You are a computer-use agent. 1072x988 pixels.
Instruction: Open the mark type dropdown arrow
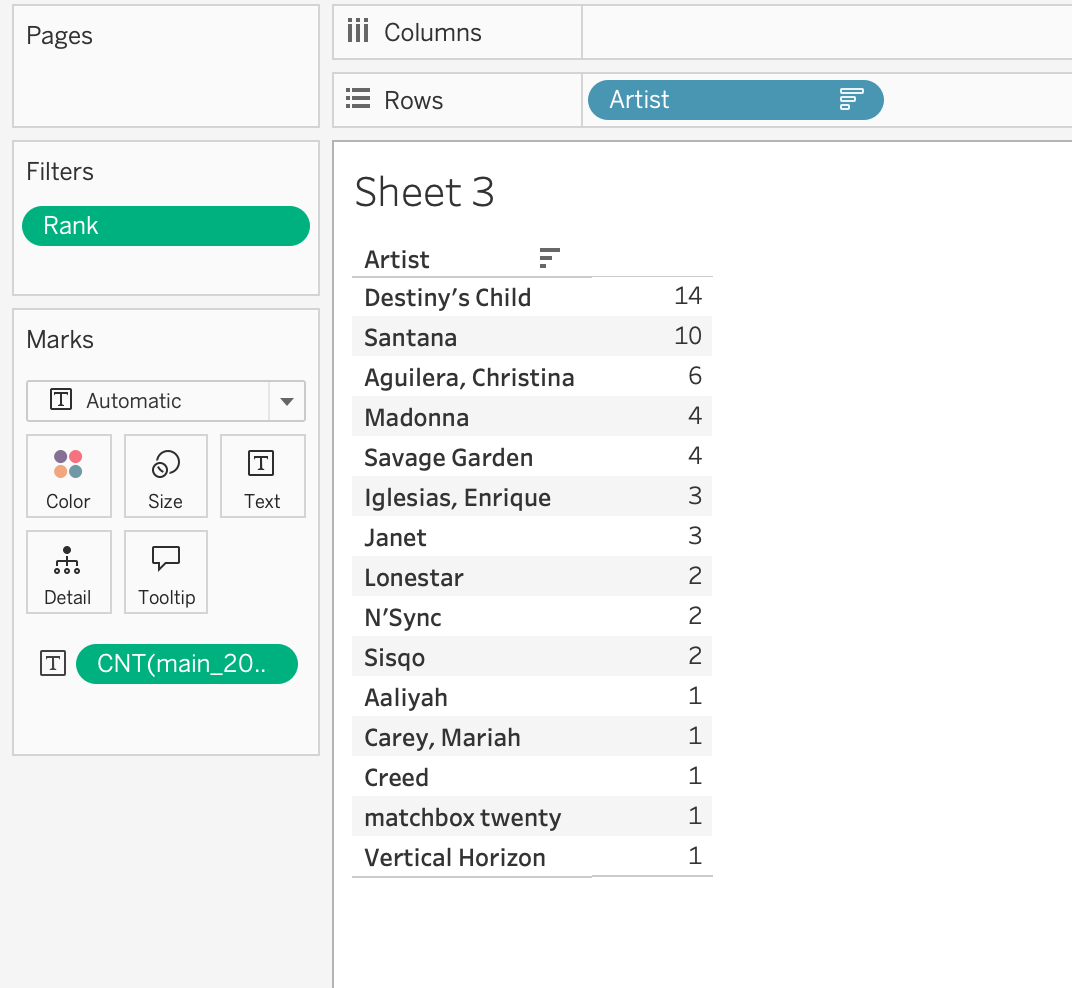click(x=287, y=401)
